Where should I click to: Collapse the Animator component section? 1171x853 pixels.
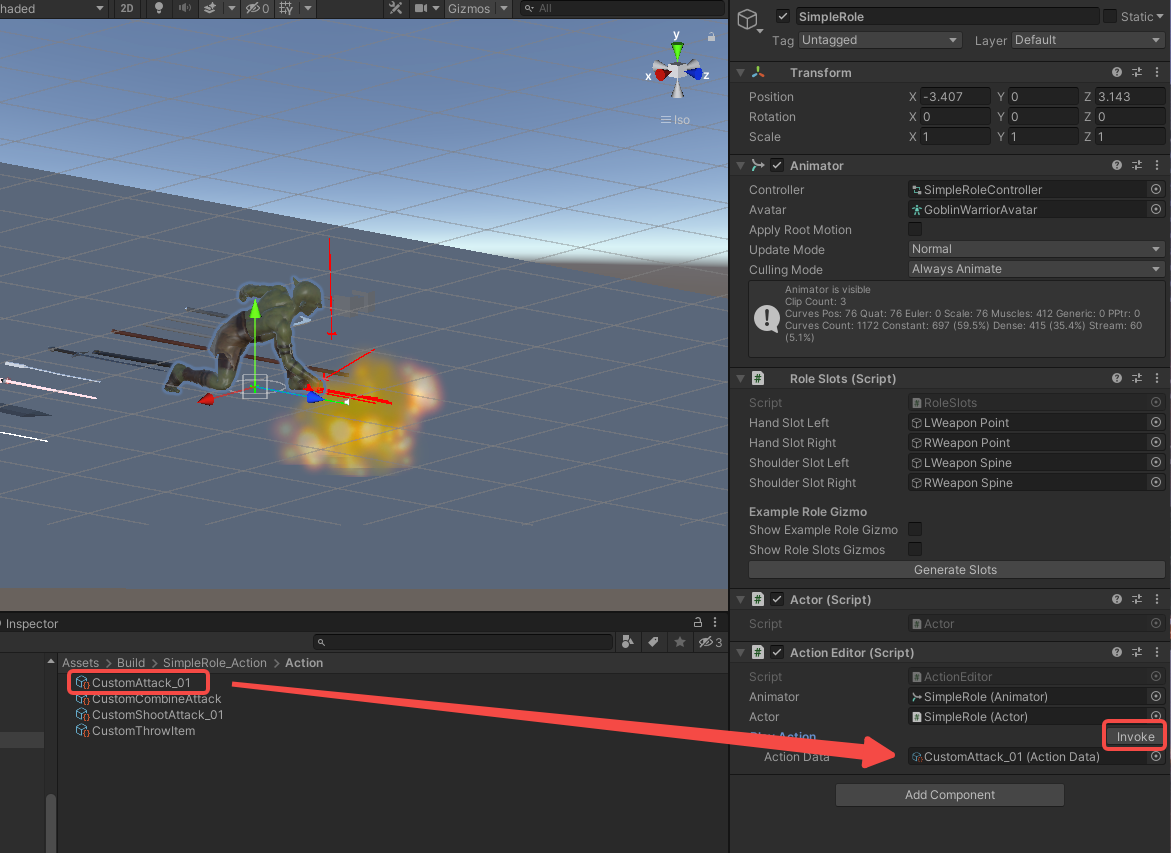[740, 166]
